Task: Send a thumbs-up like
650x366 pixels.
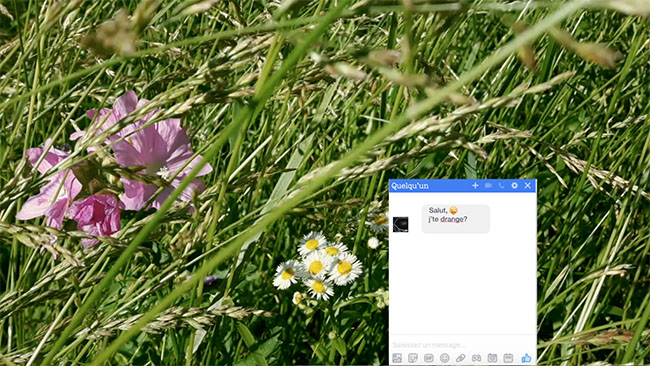Action: coord(526,358)
